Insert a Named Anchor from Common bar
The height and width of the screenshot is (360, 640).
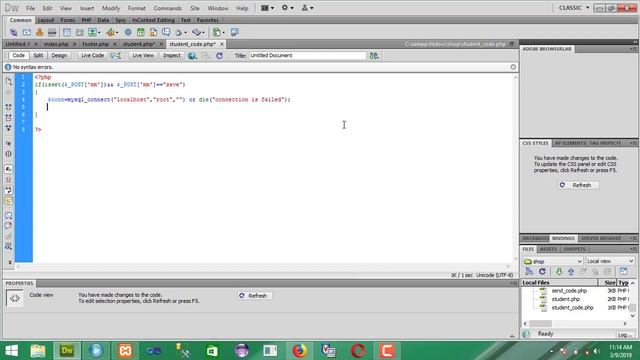tap(40, 32)
